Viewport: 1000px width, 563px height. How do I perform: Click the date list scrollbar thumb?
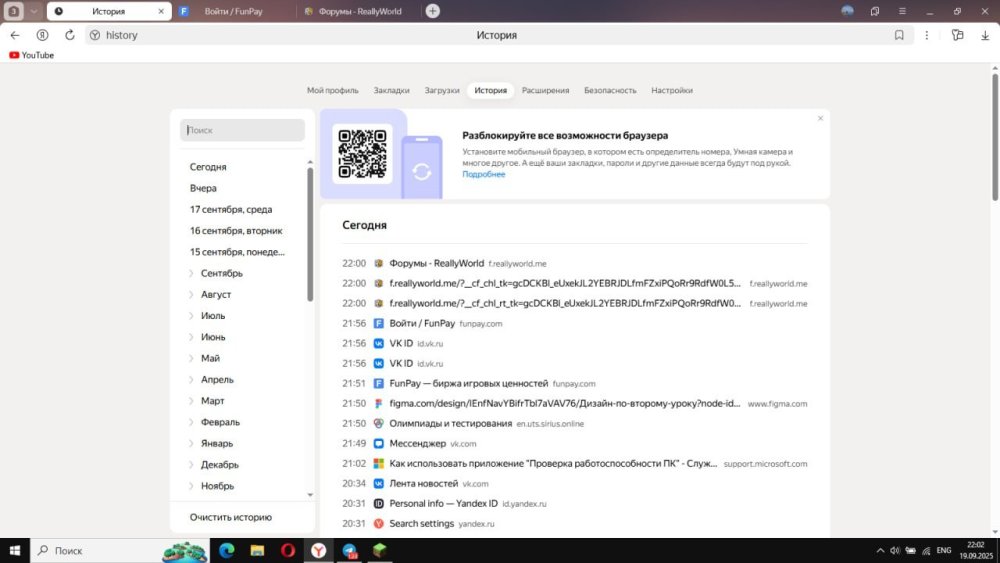coord(310,233)
